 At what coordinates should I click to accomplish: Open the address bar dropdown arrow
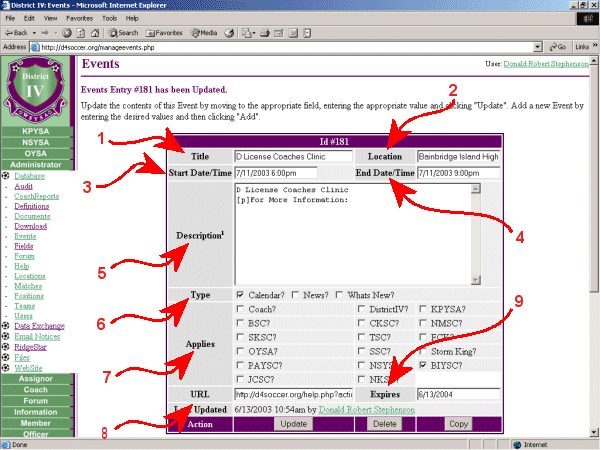(537, 47)
